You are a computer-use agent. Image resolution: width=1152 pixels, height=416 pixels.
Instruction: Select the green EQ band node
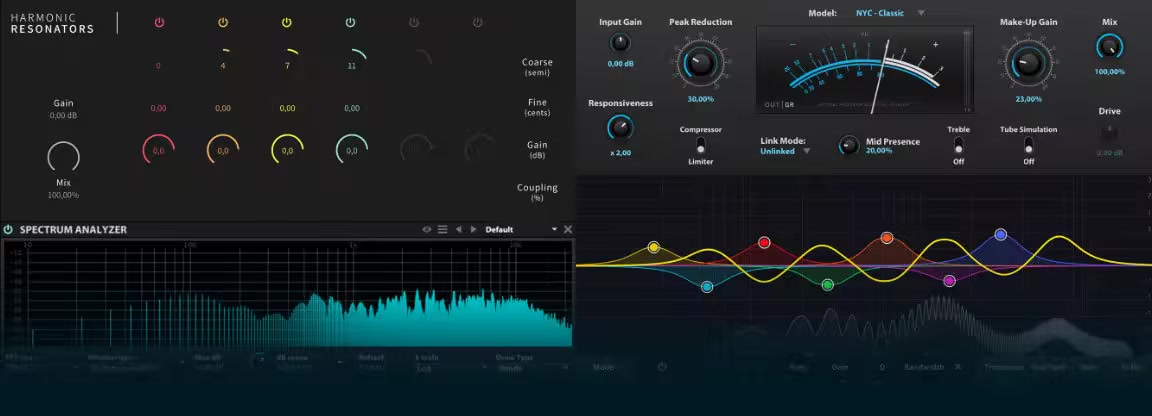coord(827,285)
